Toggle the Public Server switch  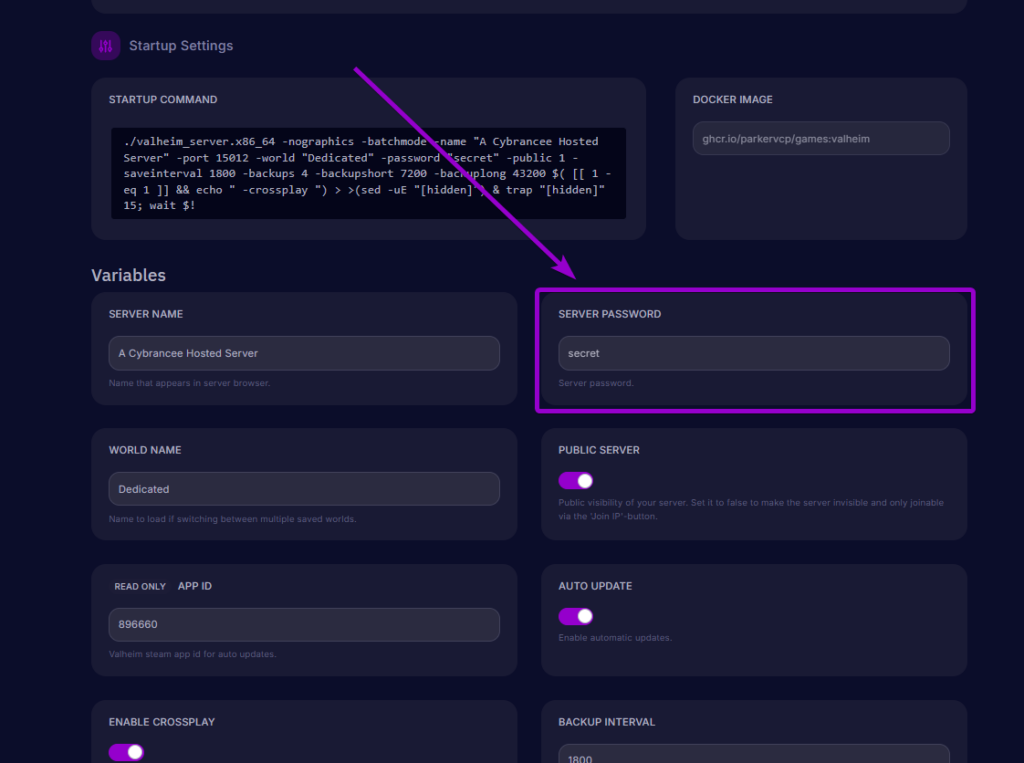click(x=575, y=481)
